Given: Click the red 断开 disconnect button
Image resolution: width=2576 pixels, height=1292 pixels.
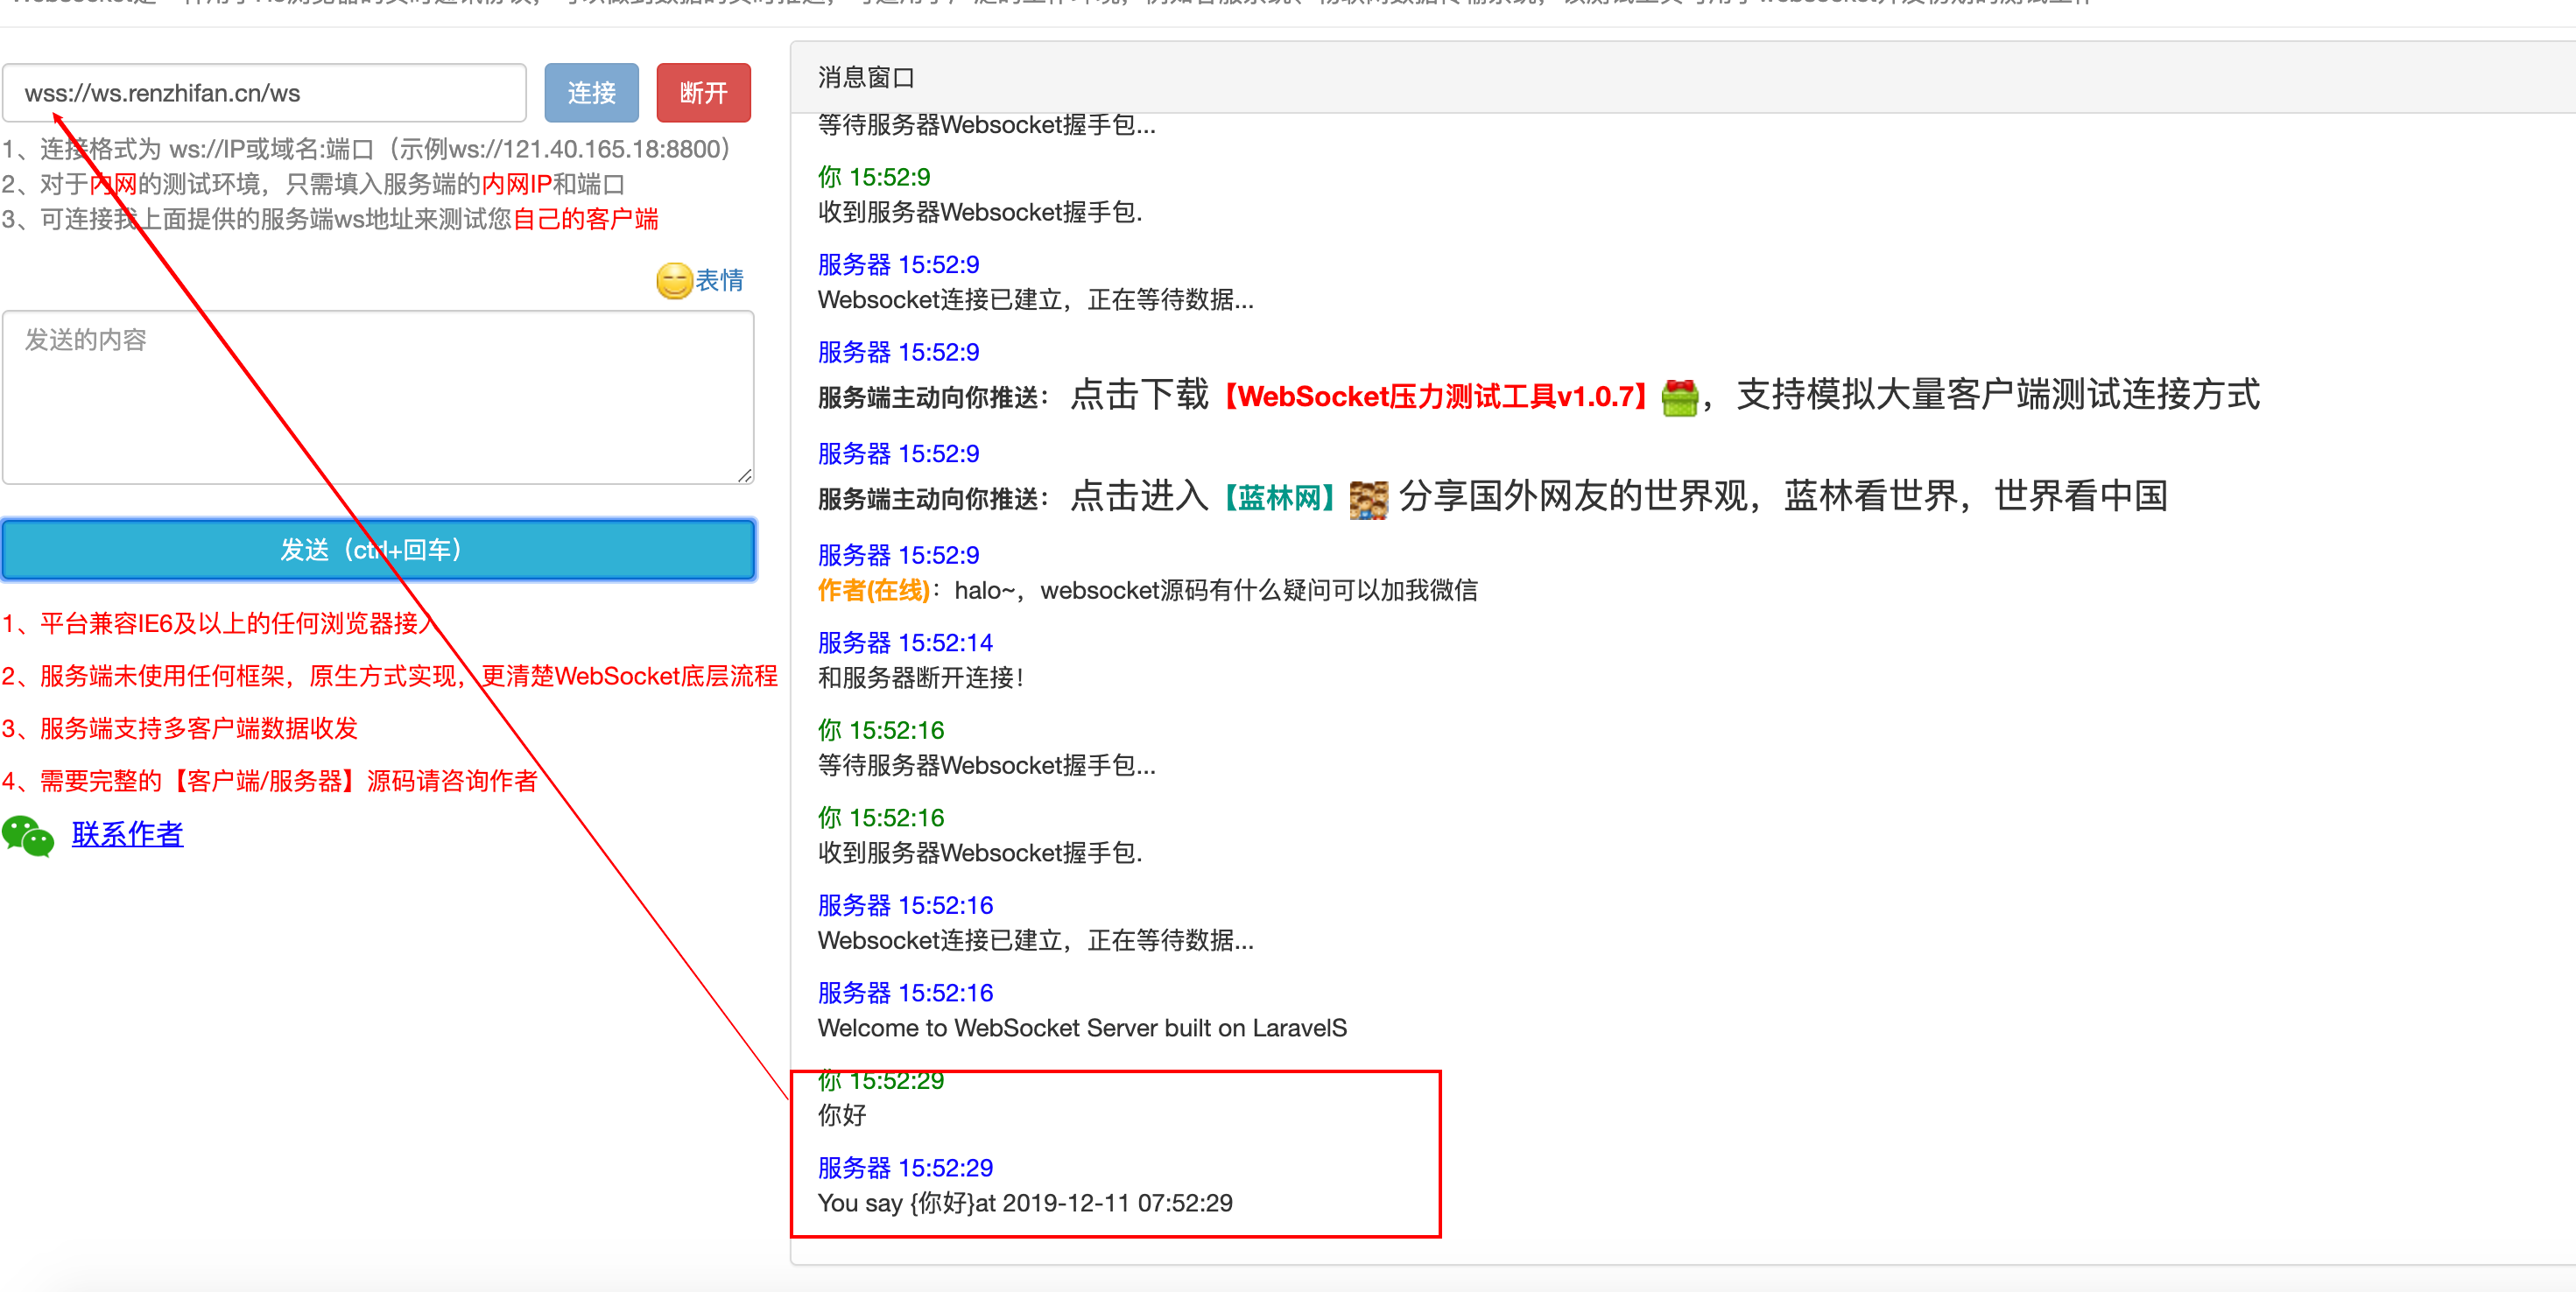Looking at the screenshot, I should (x=703, y=93).
